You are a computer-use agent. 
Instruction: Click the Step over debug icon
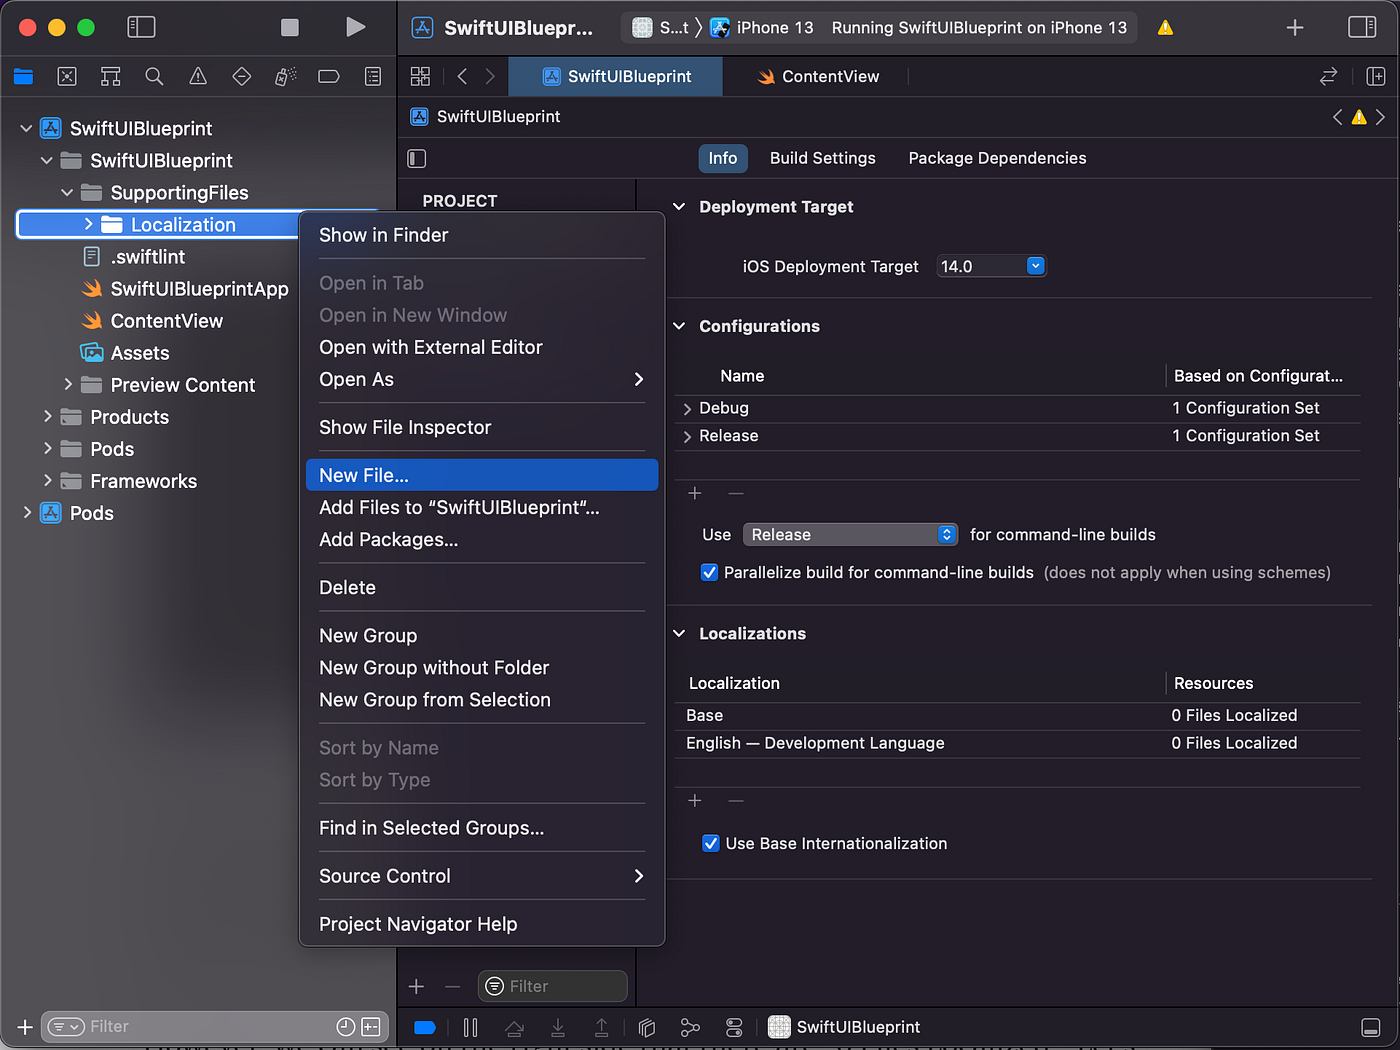pyautogui.click(x=514, y=1027)
